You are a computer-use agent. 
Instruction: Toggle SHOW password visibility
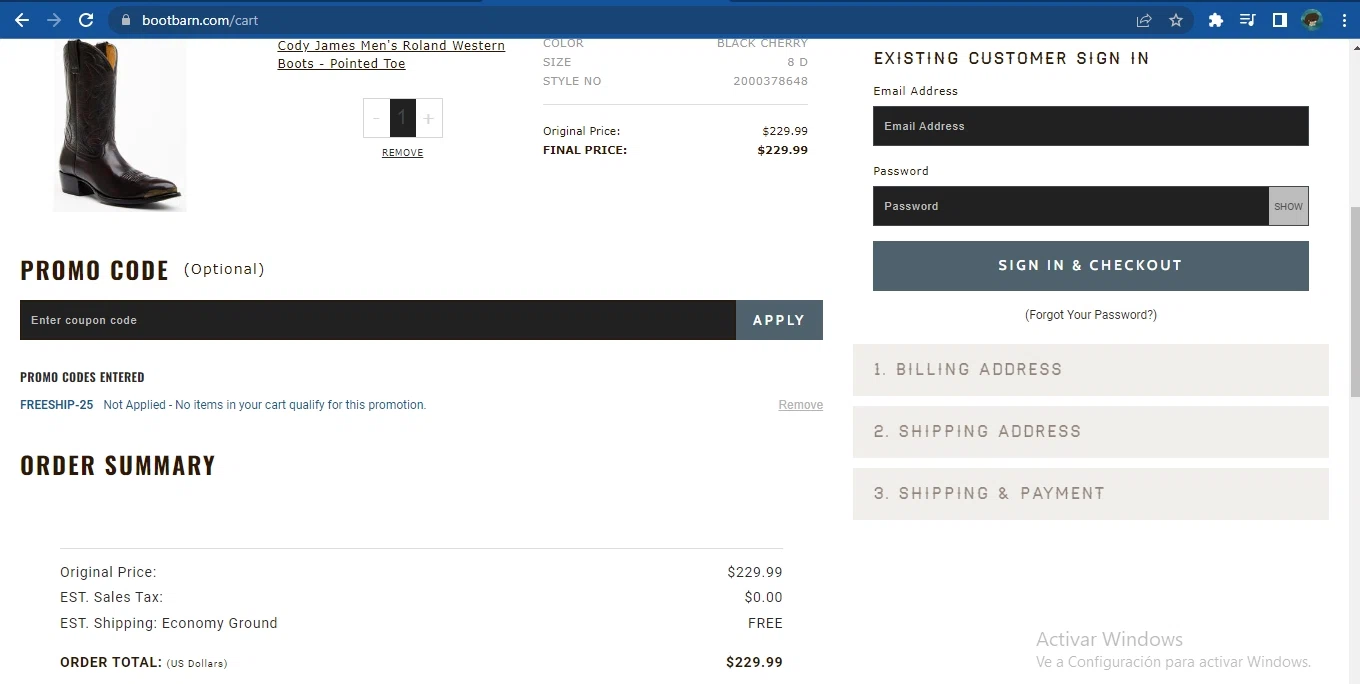1288,206
